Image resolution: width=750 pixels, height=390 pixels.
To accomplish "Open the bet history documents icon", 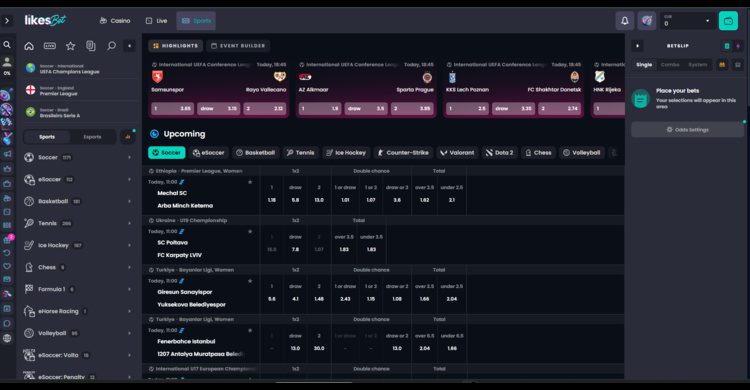I will point(91,46).
